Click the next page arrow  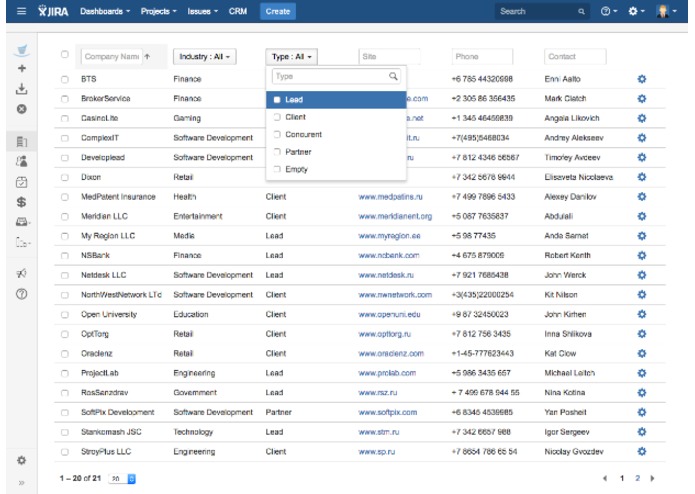click(652, 478)
